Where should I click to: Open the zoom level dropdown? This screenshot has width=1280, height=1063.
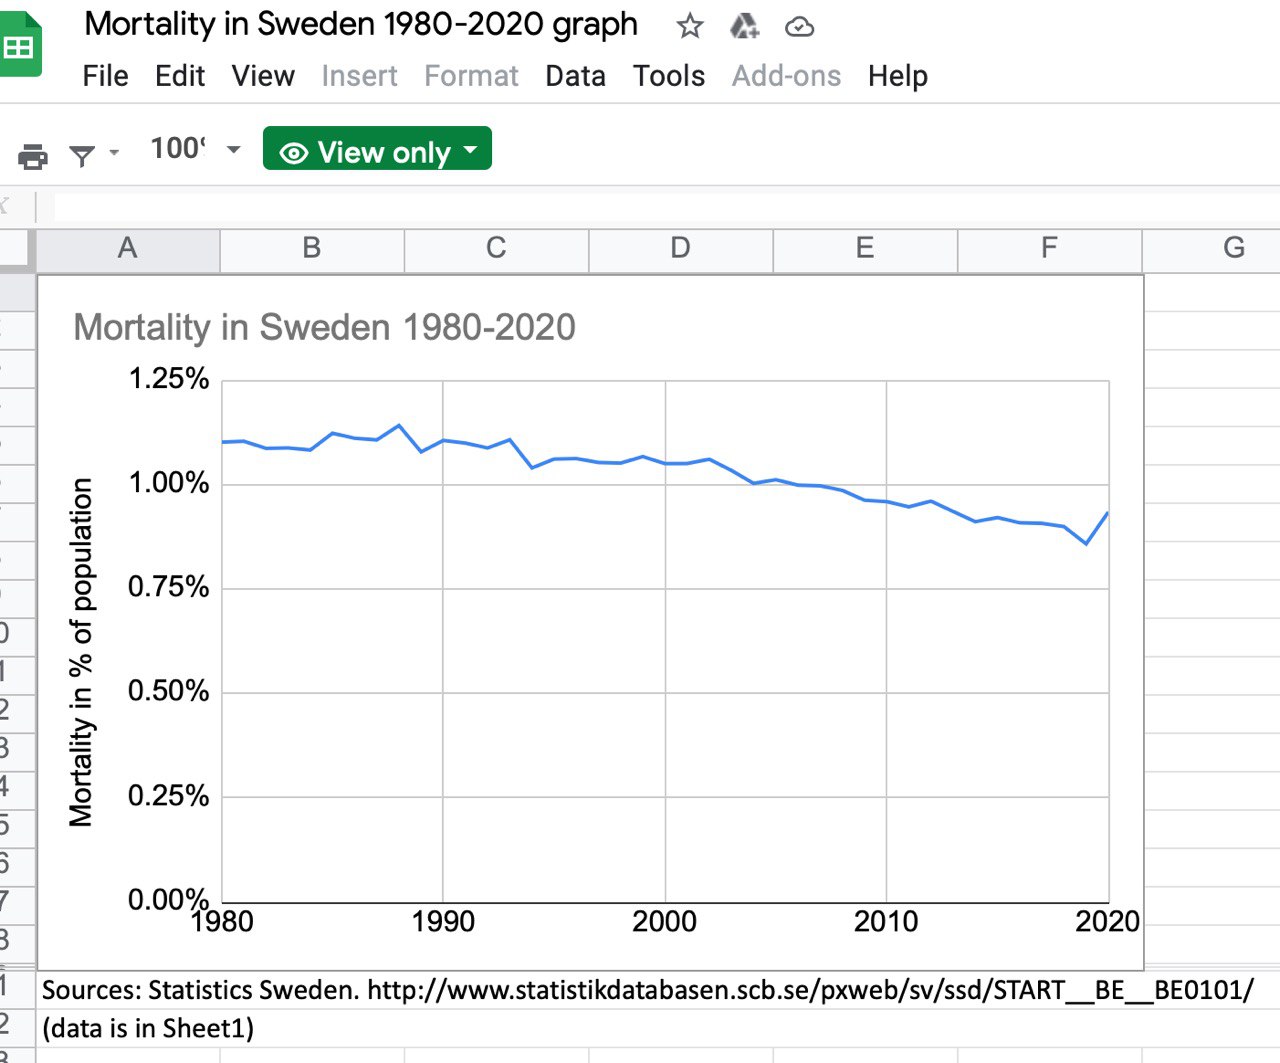point(195,149)
